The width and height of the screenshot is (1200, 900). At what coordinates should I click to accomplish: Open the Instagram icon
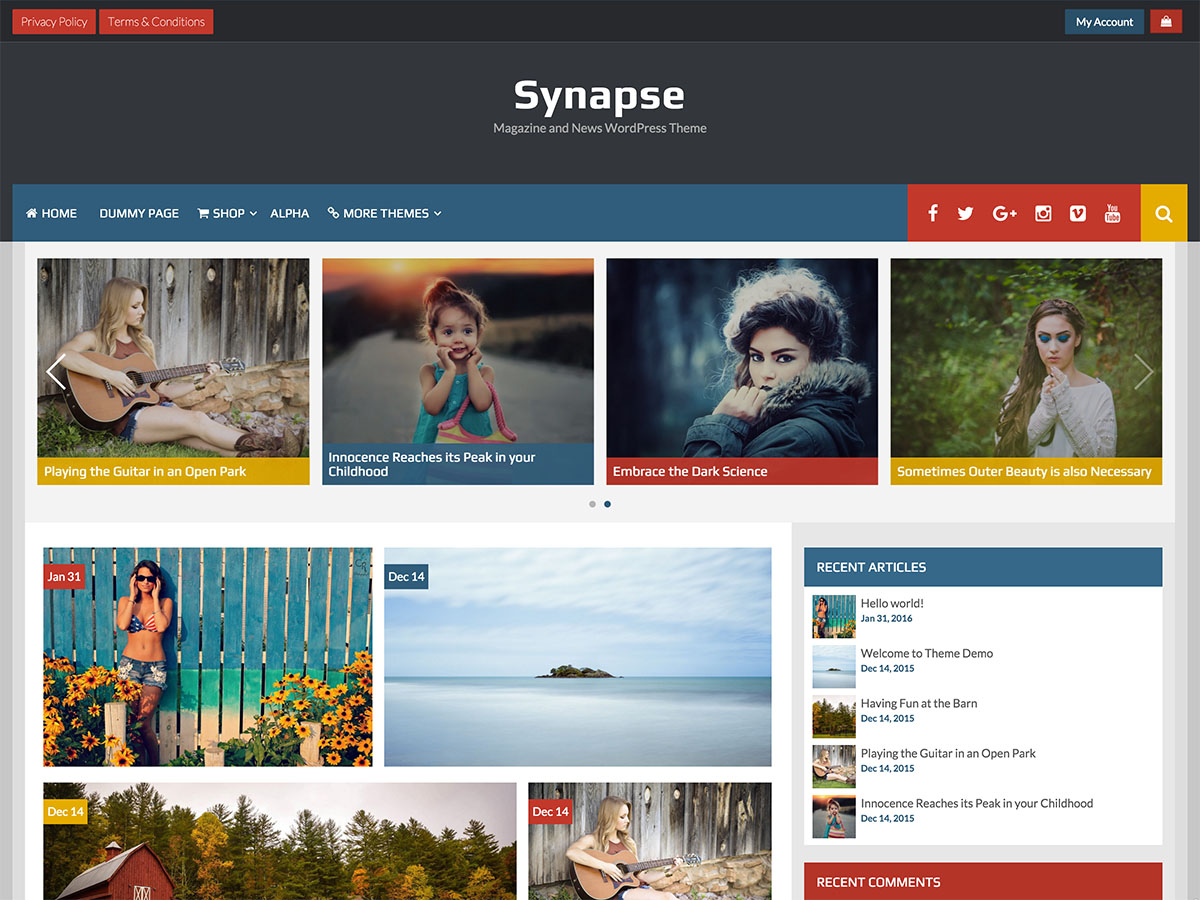click(1043, 213)
